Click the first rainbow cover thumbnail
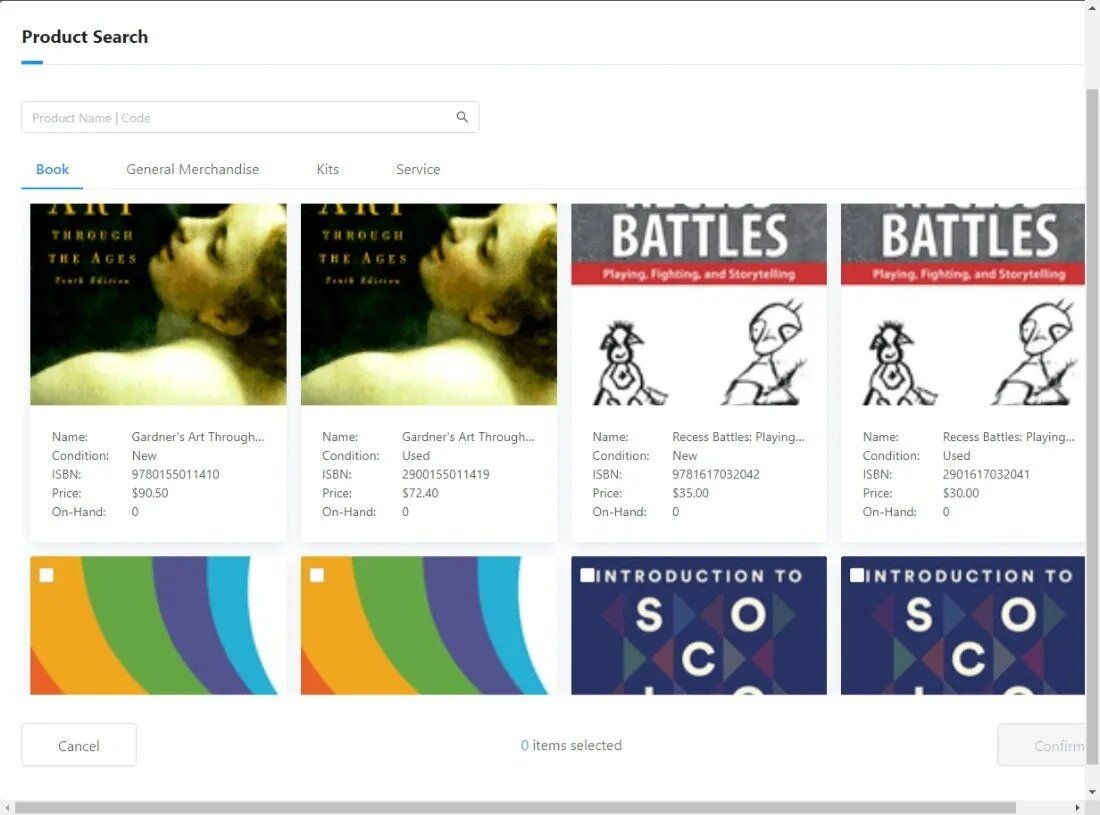This screenshot has width=1100, height=815. (x=158, y=625)
